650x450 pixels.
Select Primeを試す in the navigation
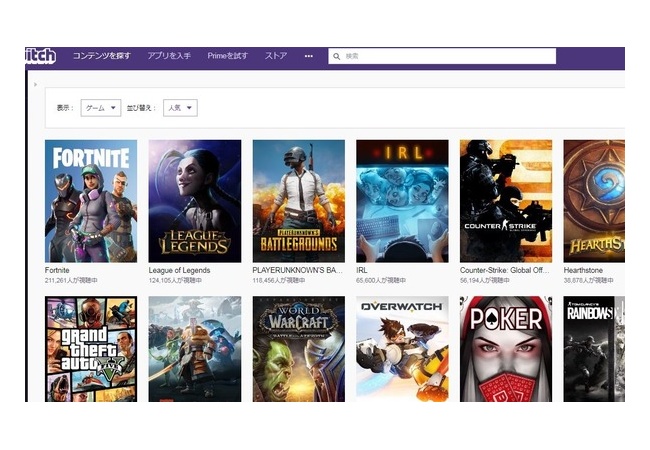pos(228,56)
